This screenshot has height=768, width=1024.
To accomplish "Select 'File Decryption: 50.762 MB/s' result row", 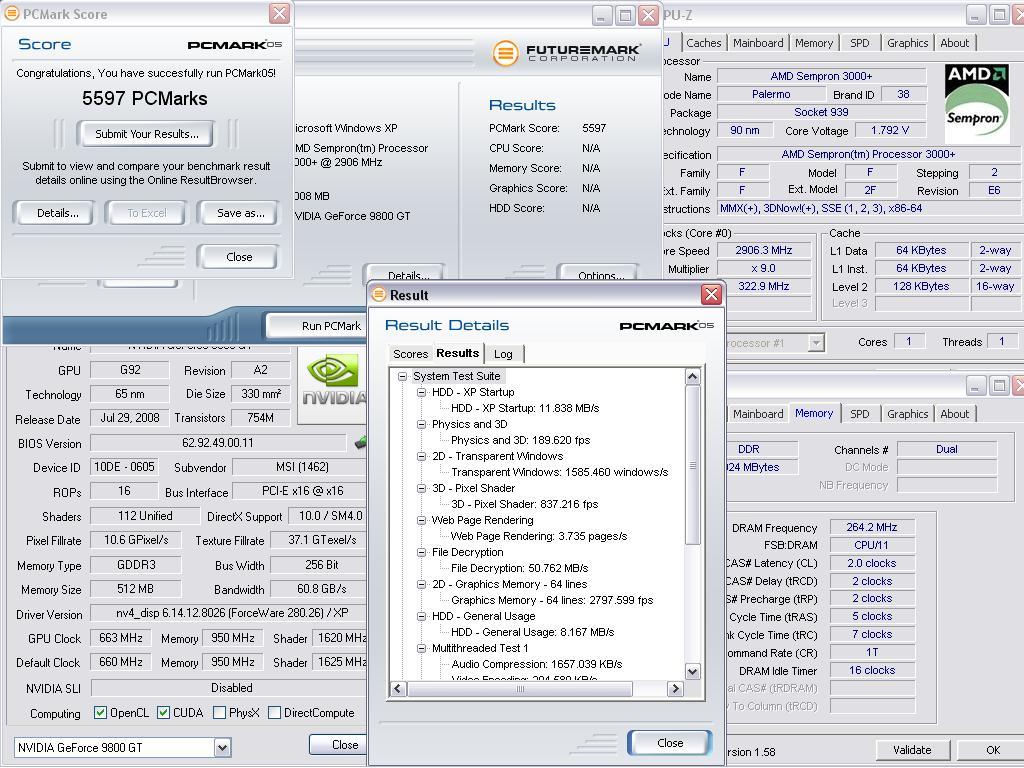I will (519, 568).
